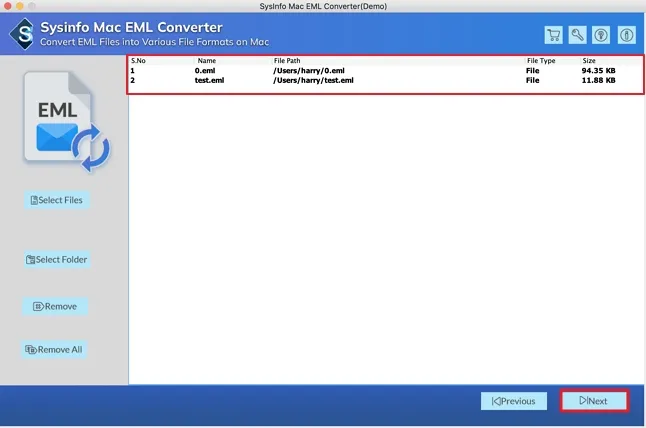Open the help question mark icon
The width and height of the screenshot is (646, 428).
(x=601, y=35)
